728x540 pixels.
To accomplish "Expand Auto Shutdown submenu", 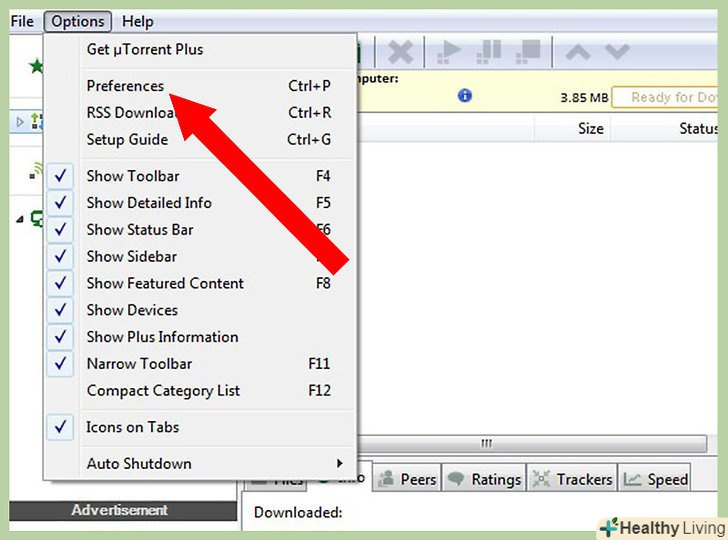I will pyautogui.click(x=201, y=463).
